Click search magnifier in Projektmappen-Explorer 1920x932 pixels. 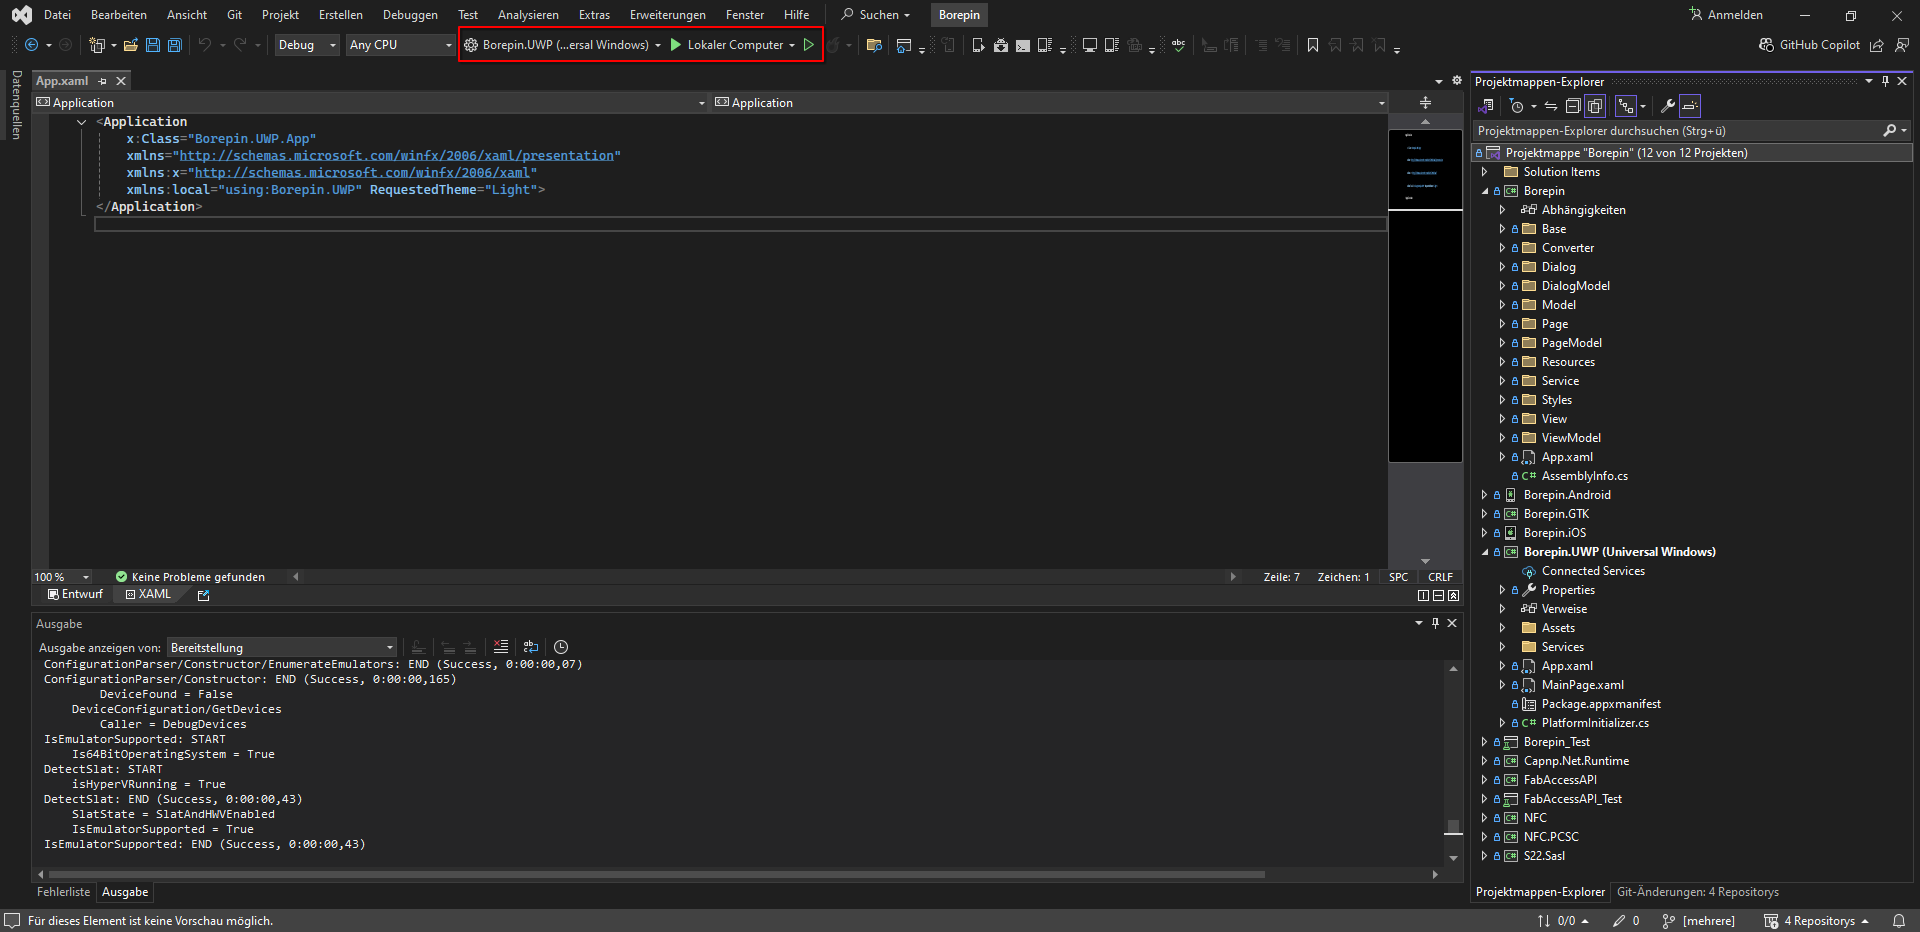(x=1889, y=131)
